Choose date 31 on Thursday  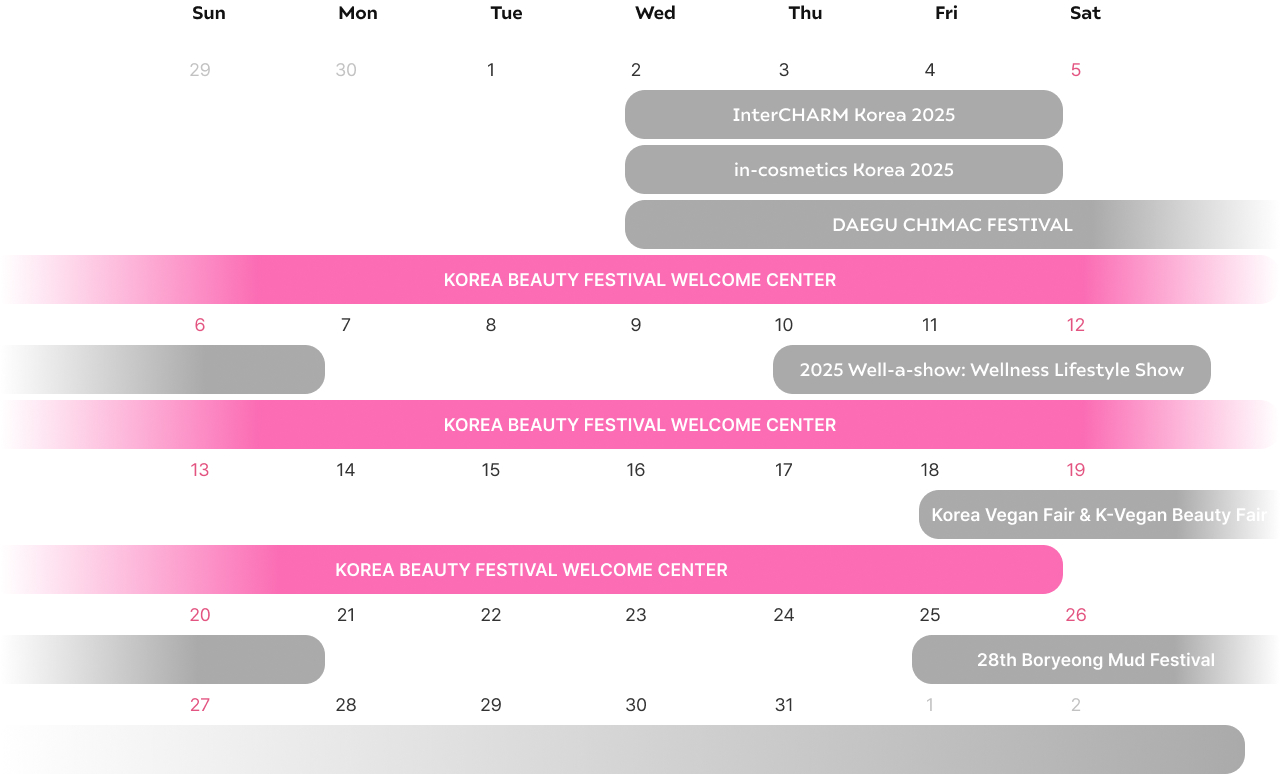[x=784, y=705]
